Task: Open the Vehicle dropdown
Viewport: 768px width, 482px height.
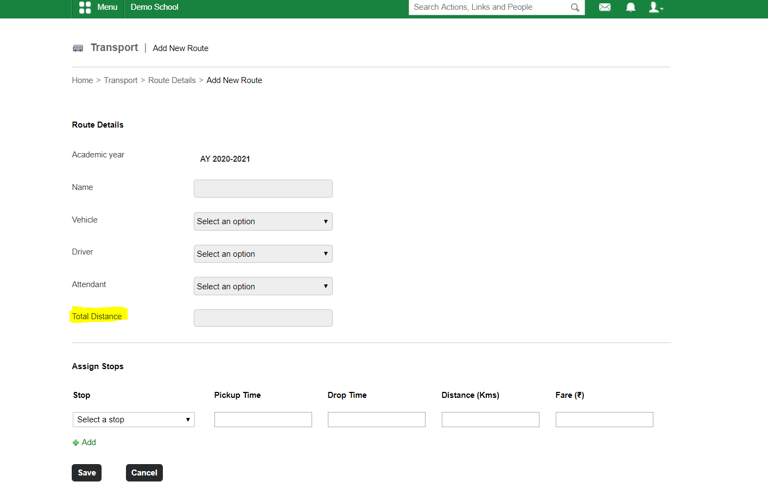Action: (x=263, y=221)
